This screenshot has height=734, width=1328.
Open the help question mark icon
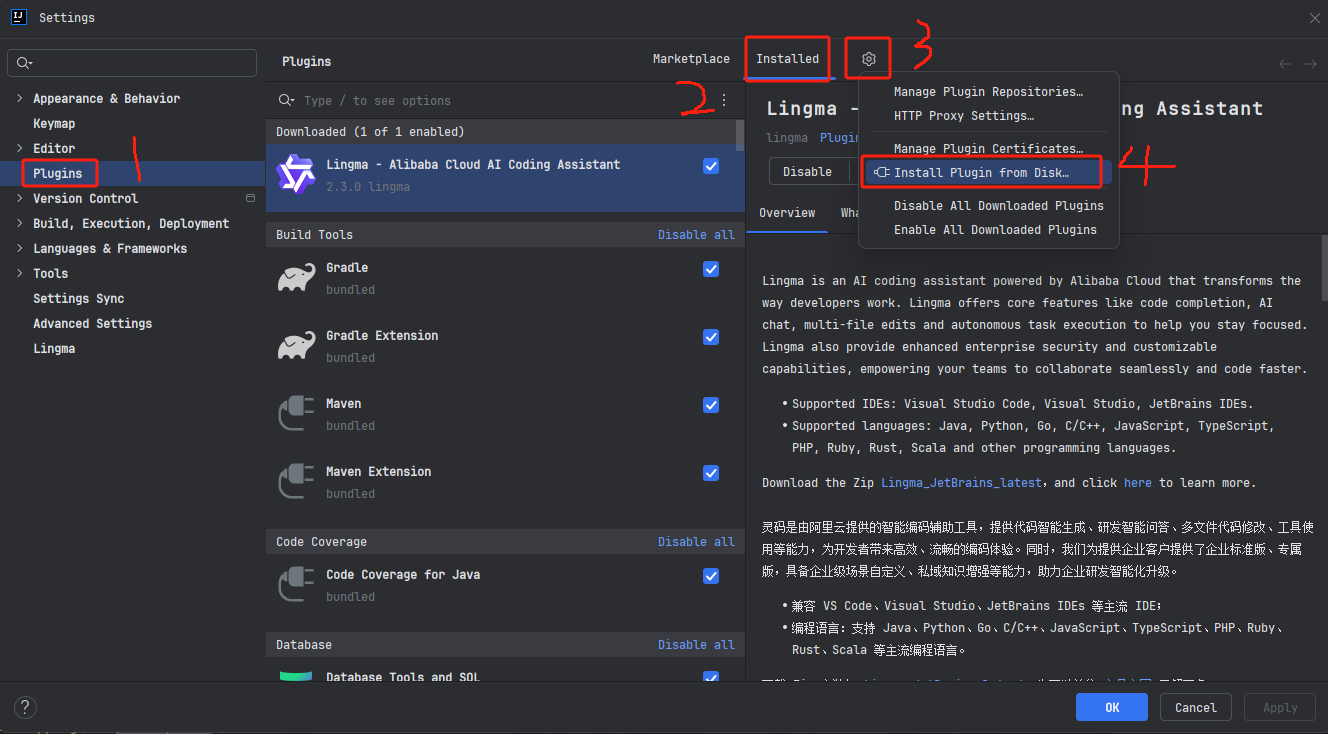[27, 707]
